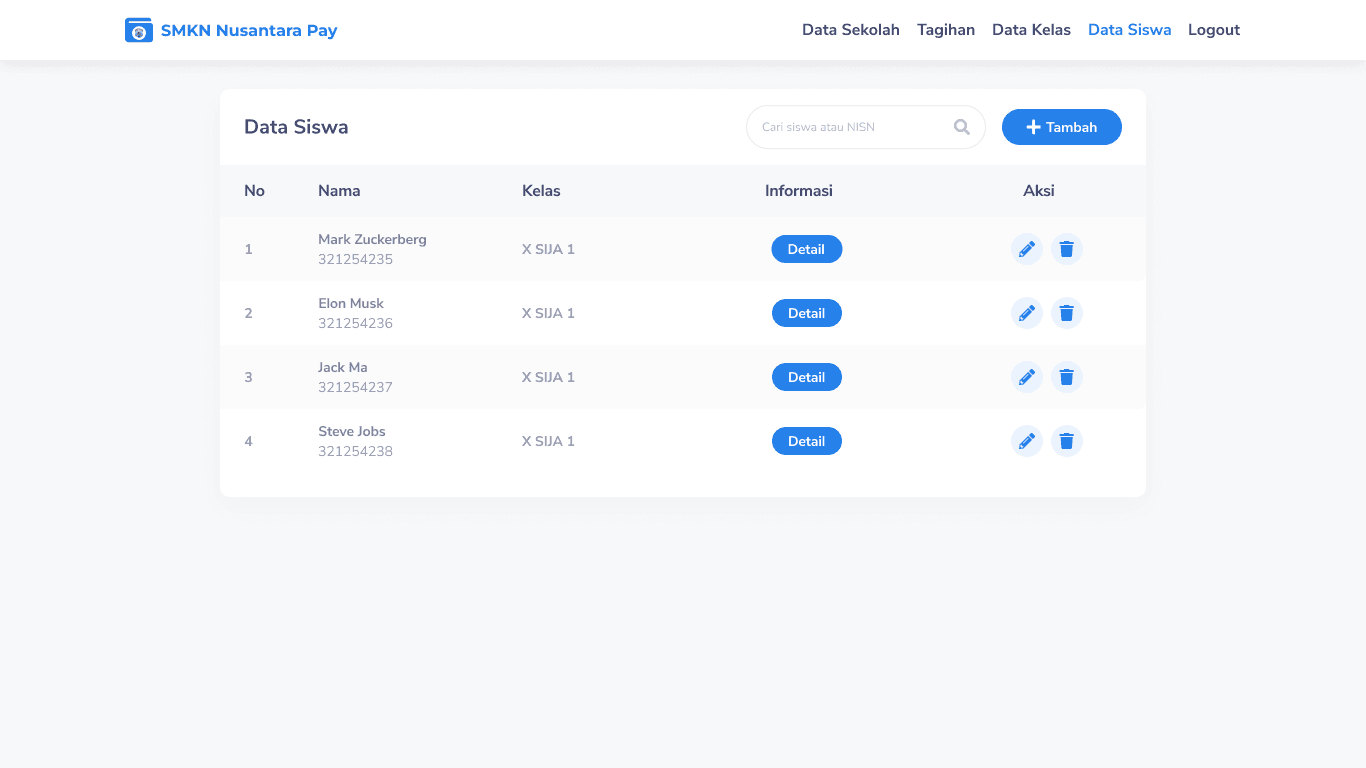The height and width of the screenshot is (768, 1366).
Task: Click the Data Siswa card heading
Action: pyautogui.click(x=296, y=127)
